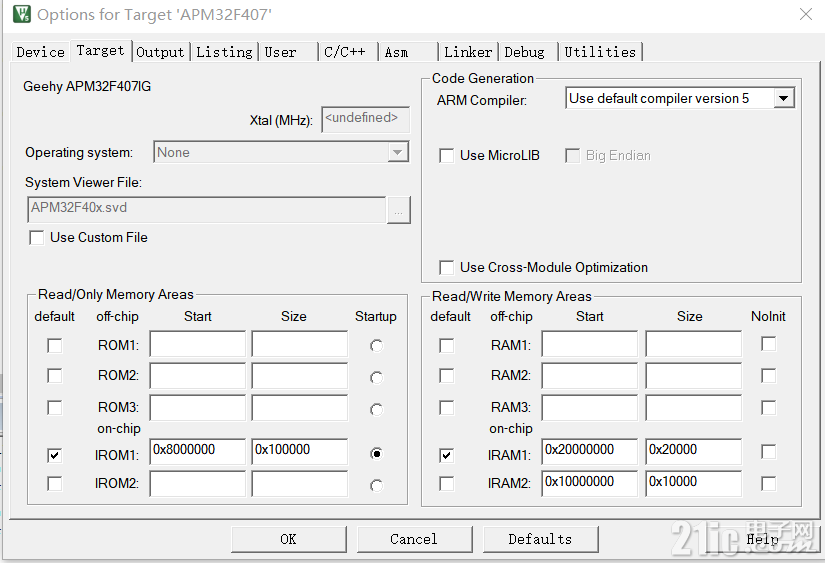Click the ROM3 Size field
This screenshot has height=563, width=825.
[299, 408]
